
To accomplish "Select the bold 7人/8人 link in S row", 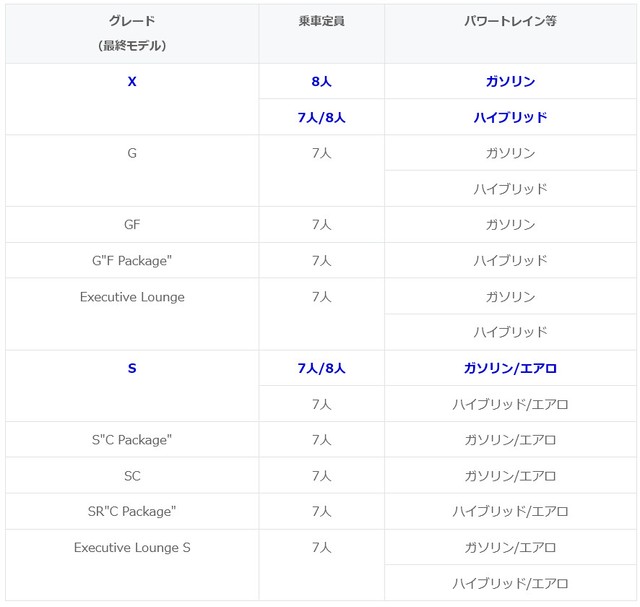I will [321, 368].
